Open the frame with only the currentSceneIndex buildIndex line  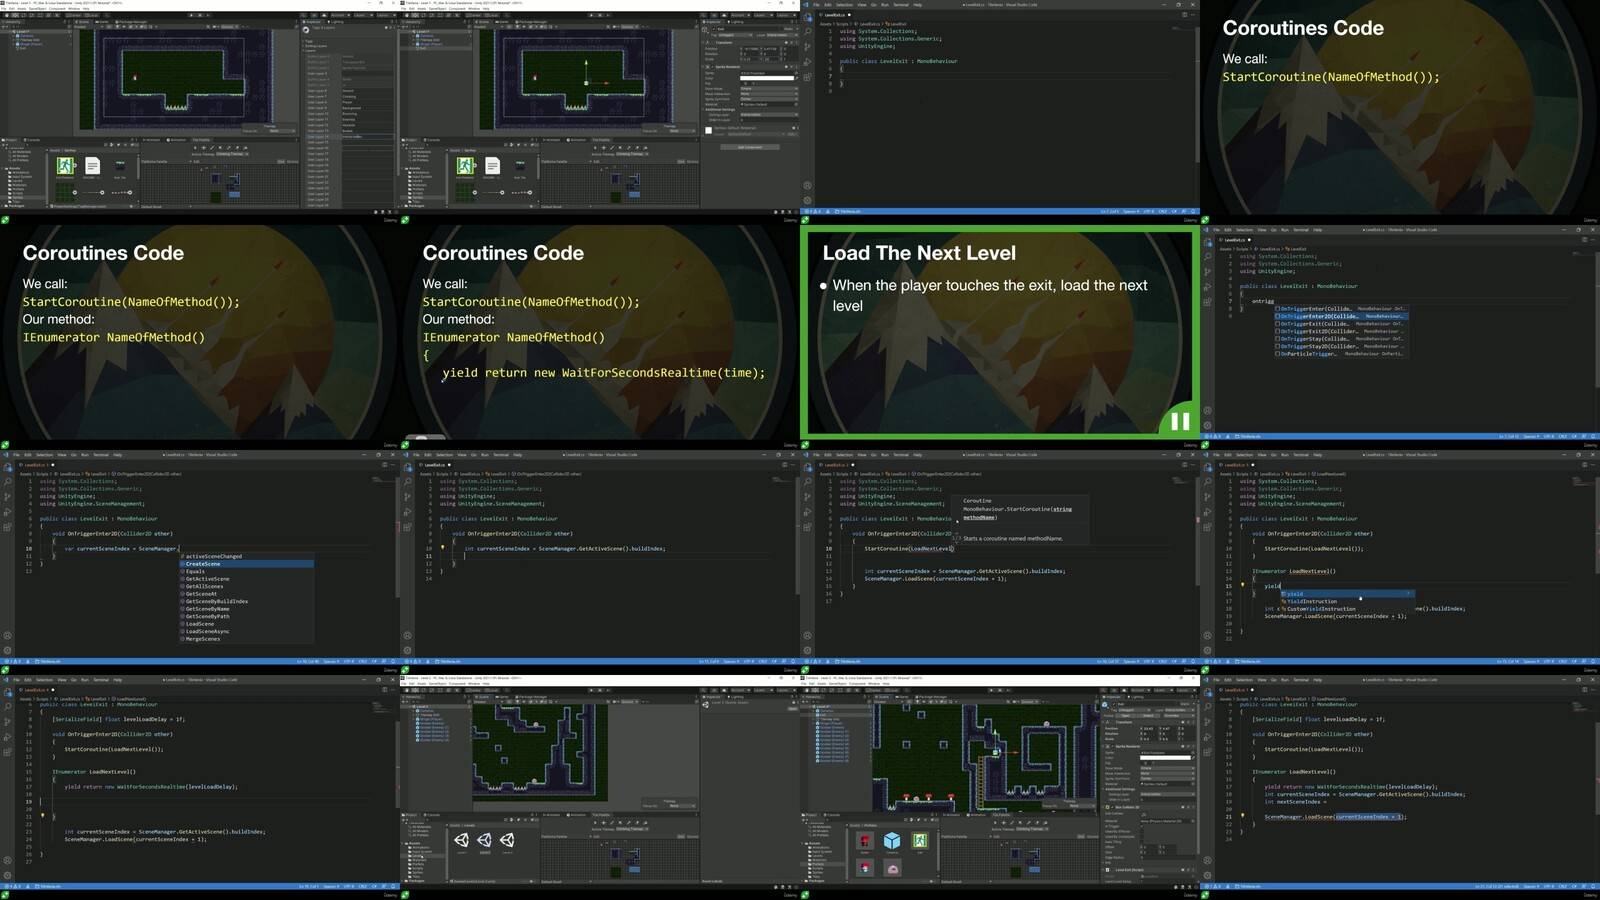tap(600, 562)
